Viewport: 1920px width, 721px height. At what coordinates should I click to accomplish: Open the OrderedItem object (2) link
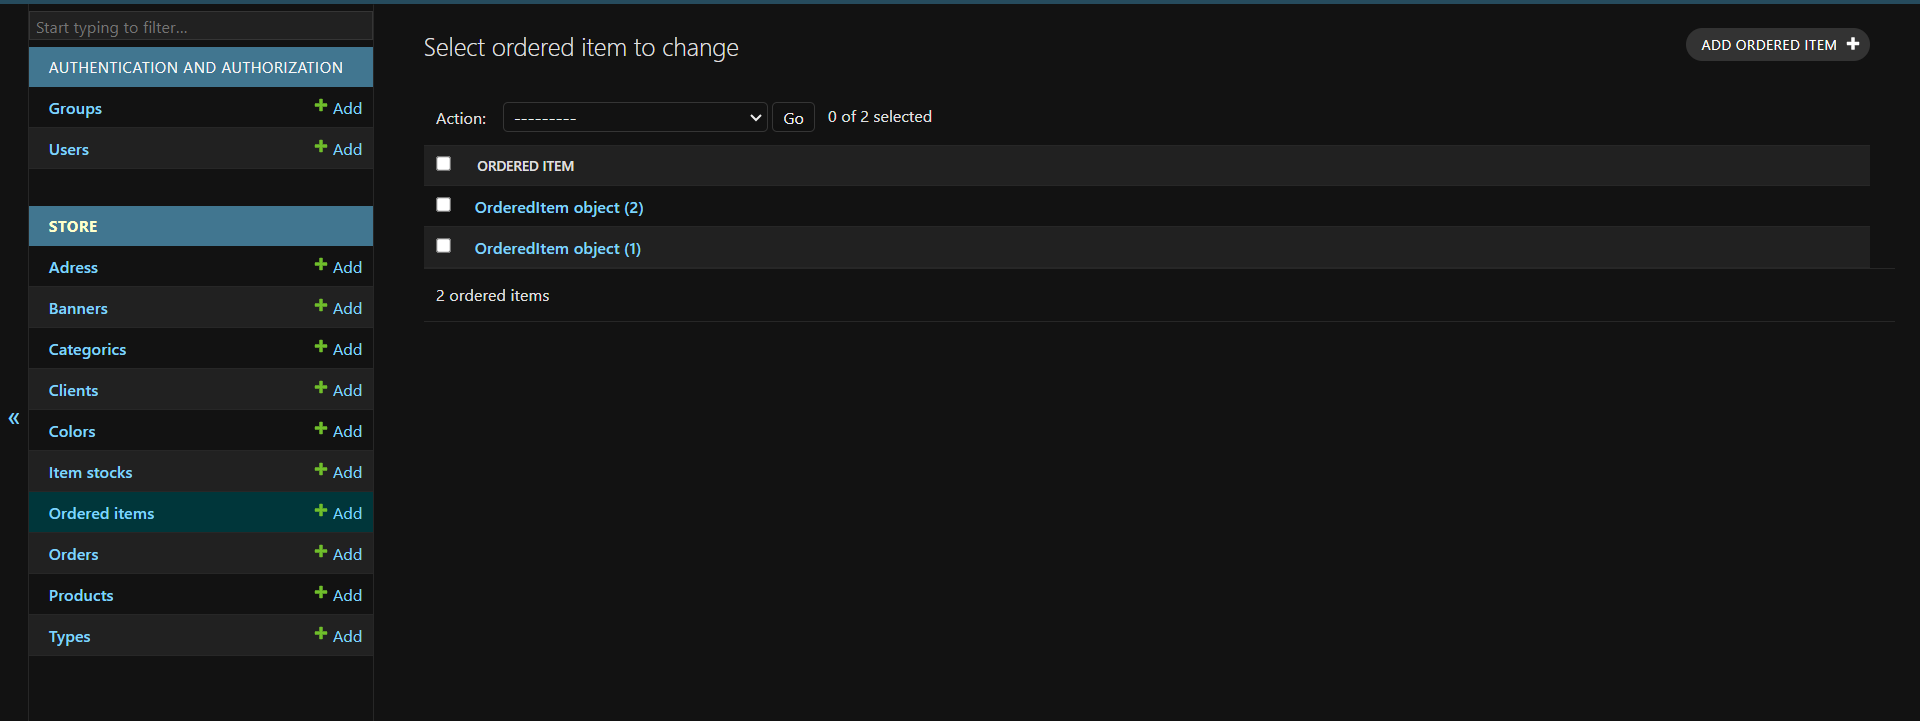click(558, 208)
